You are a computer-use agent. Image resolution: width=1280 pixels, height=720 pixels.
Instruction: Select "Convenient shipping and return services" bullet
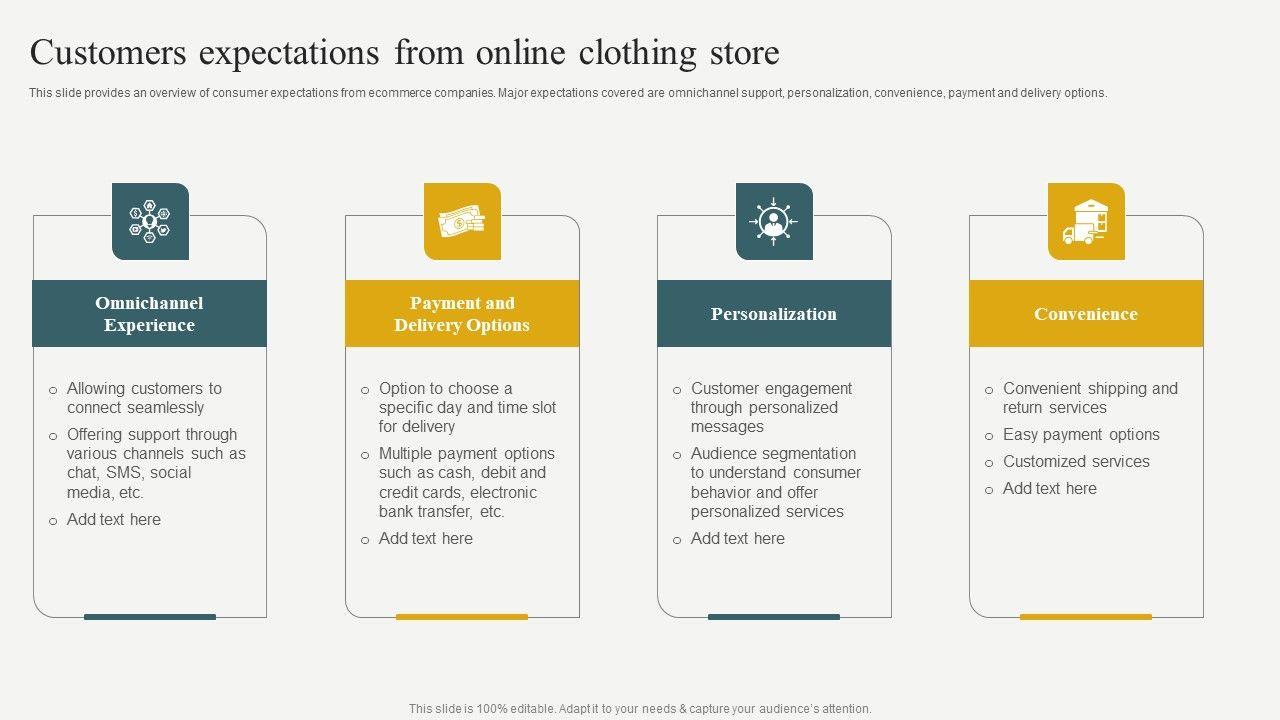pyautogui.click(x=1090, y=398)
